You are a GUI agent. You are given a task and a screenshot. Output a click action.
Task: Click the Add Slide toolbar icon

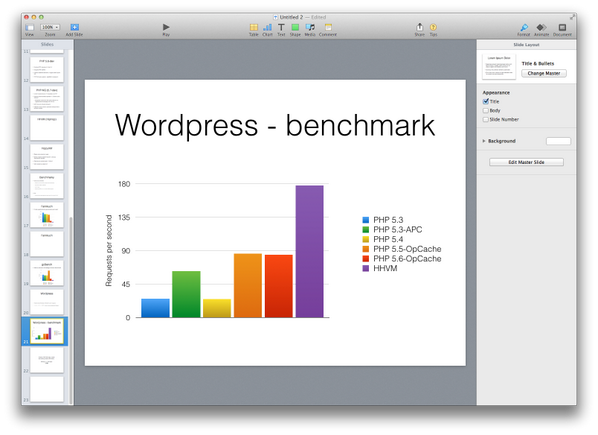point(74,27)
